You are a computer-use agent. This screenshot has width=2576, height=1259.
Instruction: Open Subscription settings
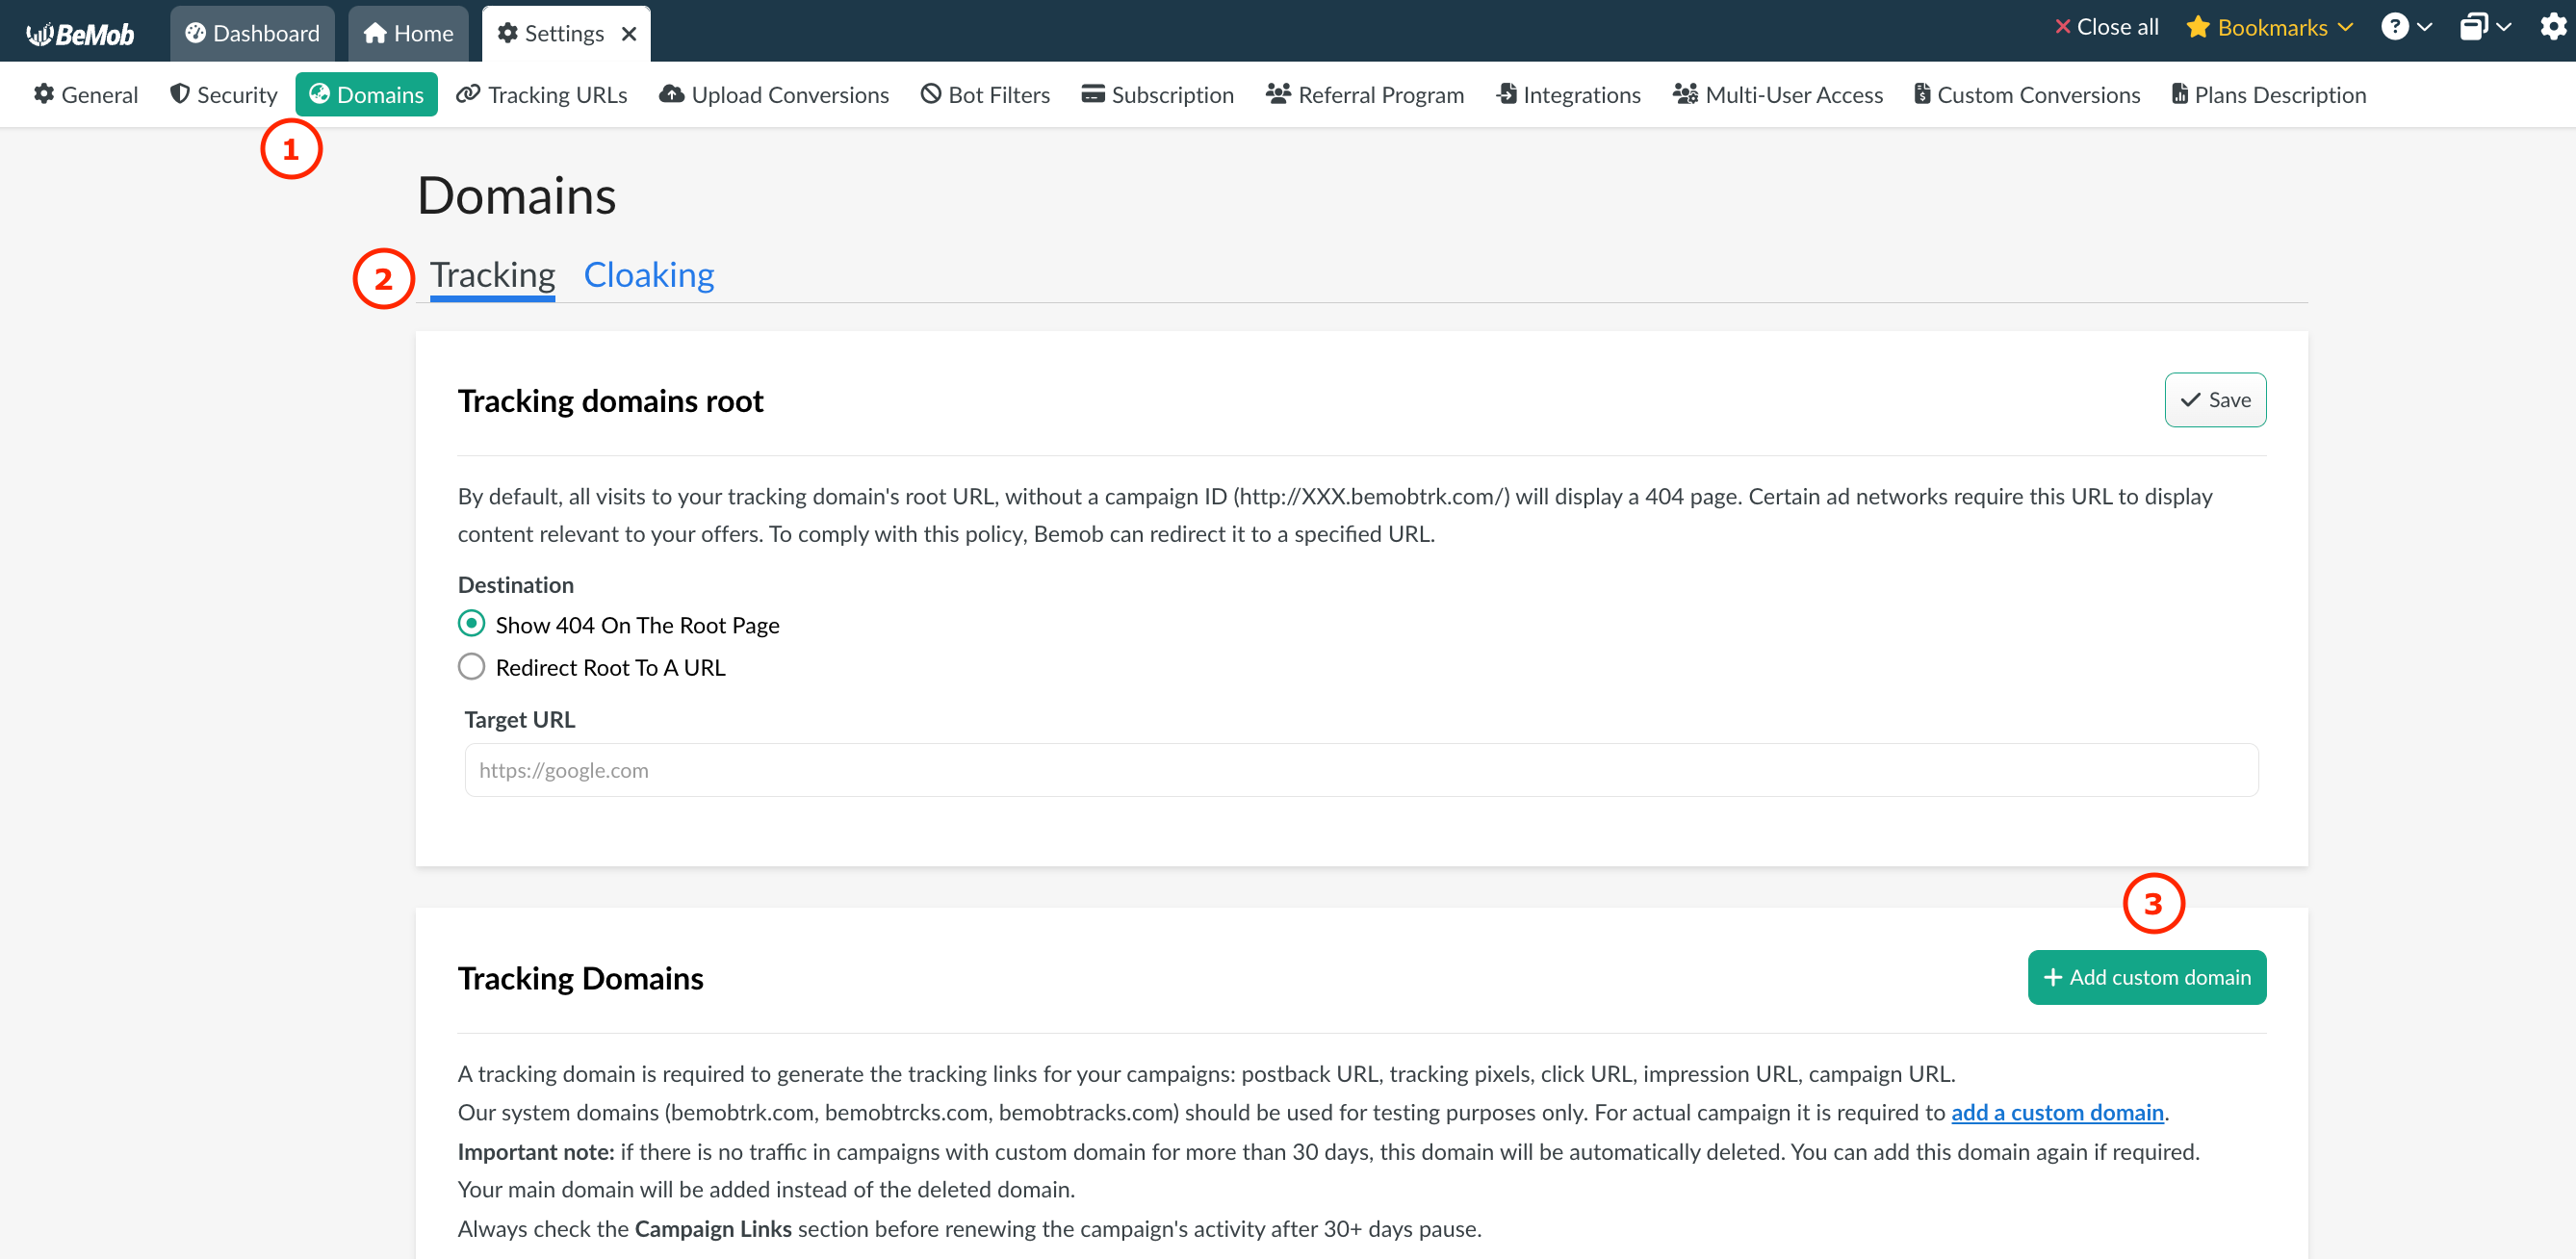[1158, 94]
